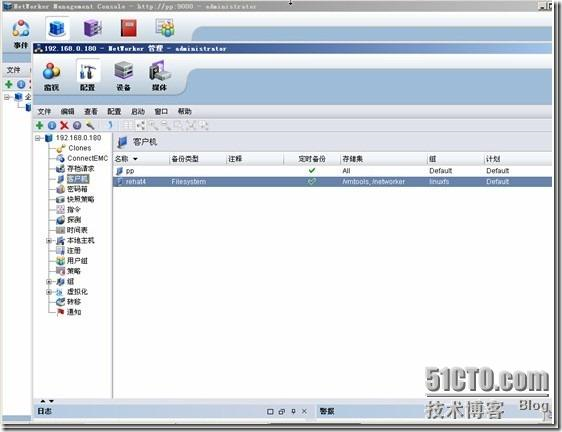The height and width of the screenshot is (432, 562).
Task: Click the blue info properties icon
Action: (52, 125)
